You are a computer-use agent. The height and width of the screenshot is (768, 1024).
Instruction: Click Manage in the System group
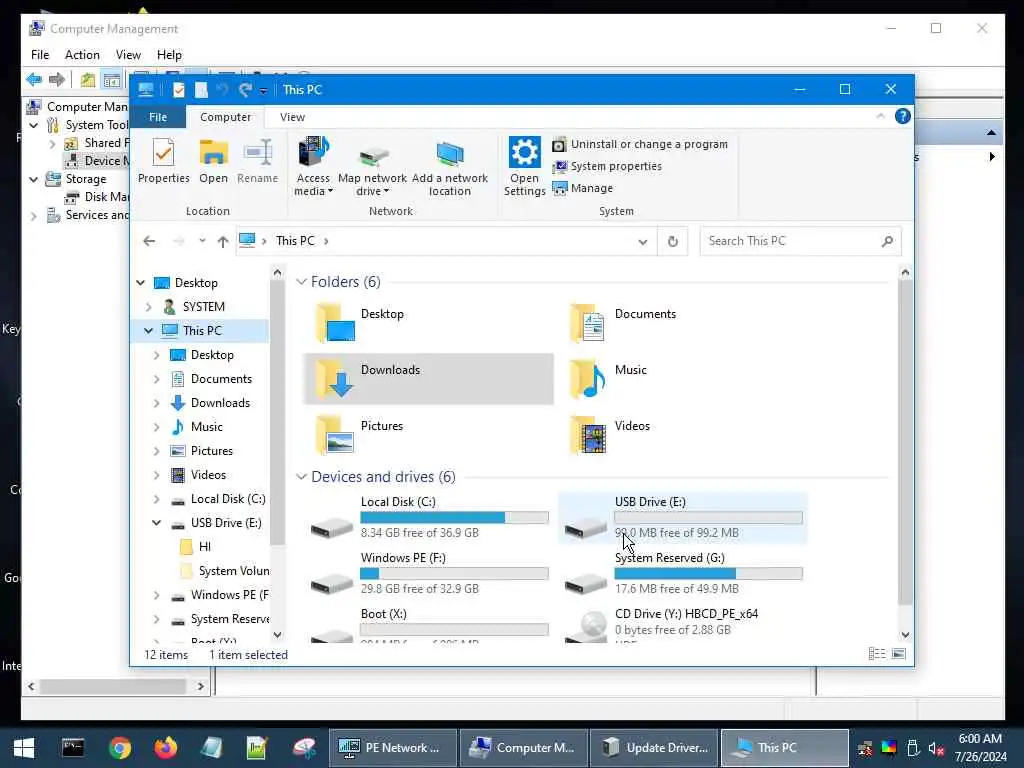click(x=583, y=188)
